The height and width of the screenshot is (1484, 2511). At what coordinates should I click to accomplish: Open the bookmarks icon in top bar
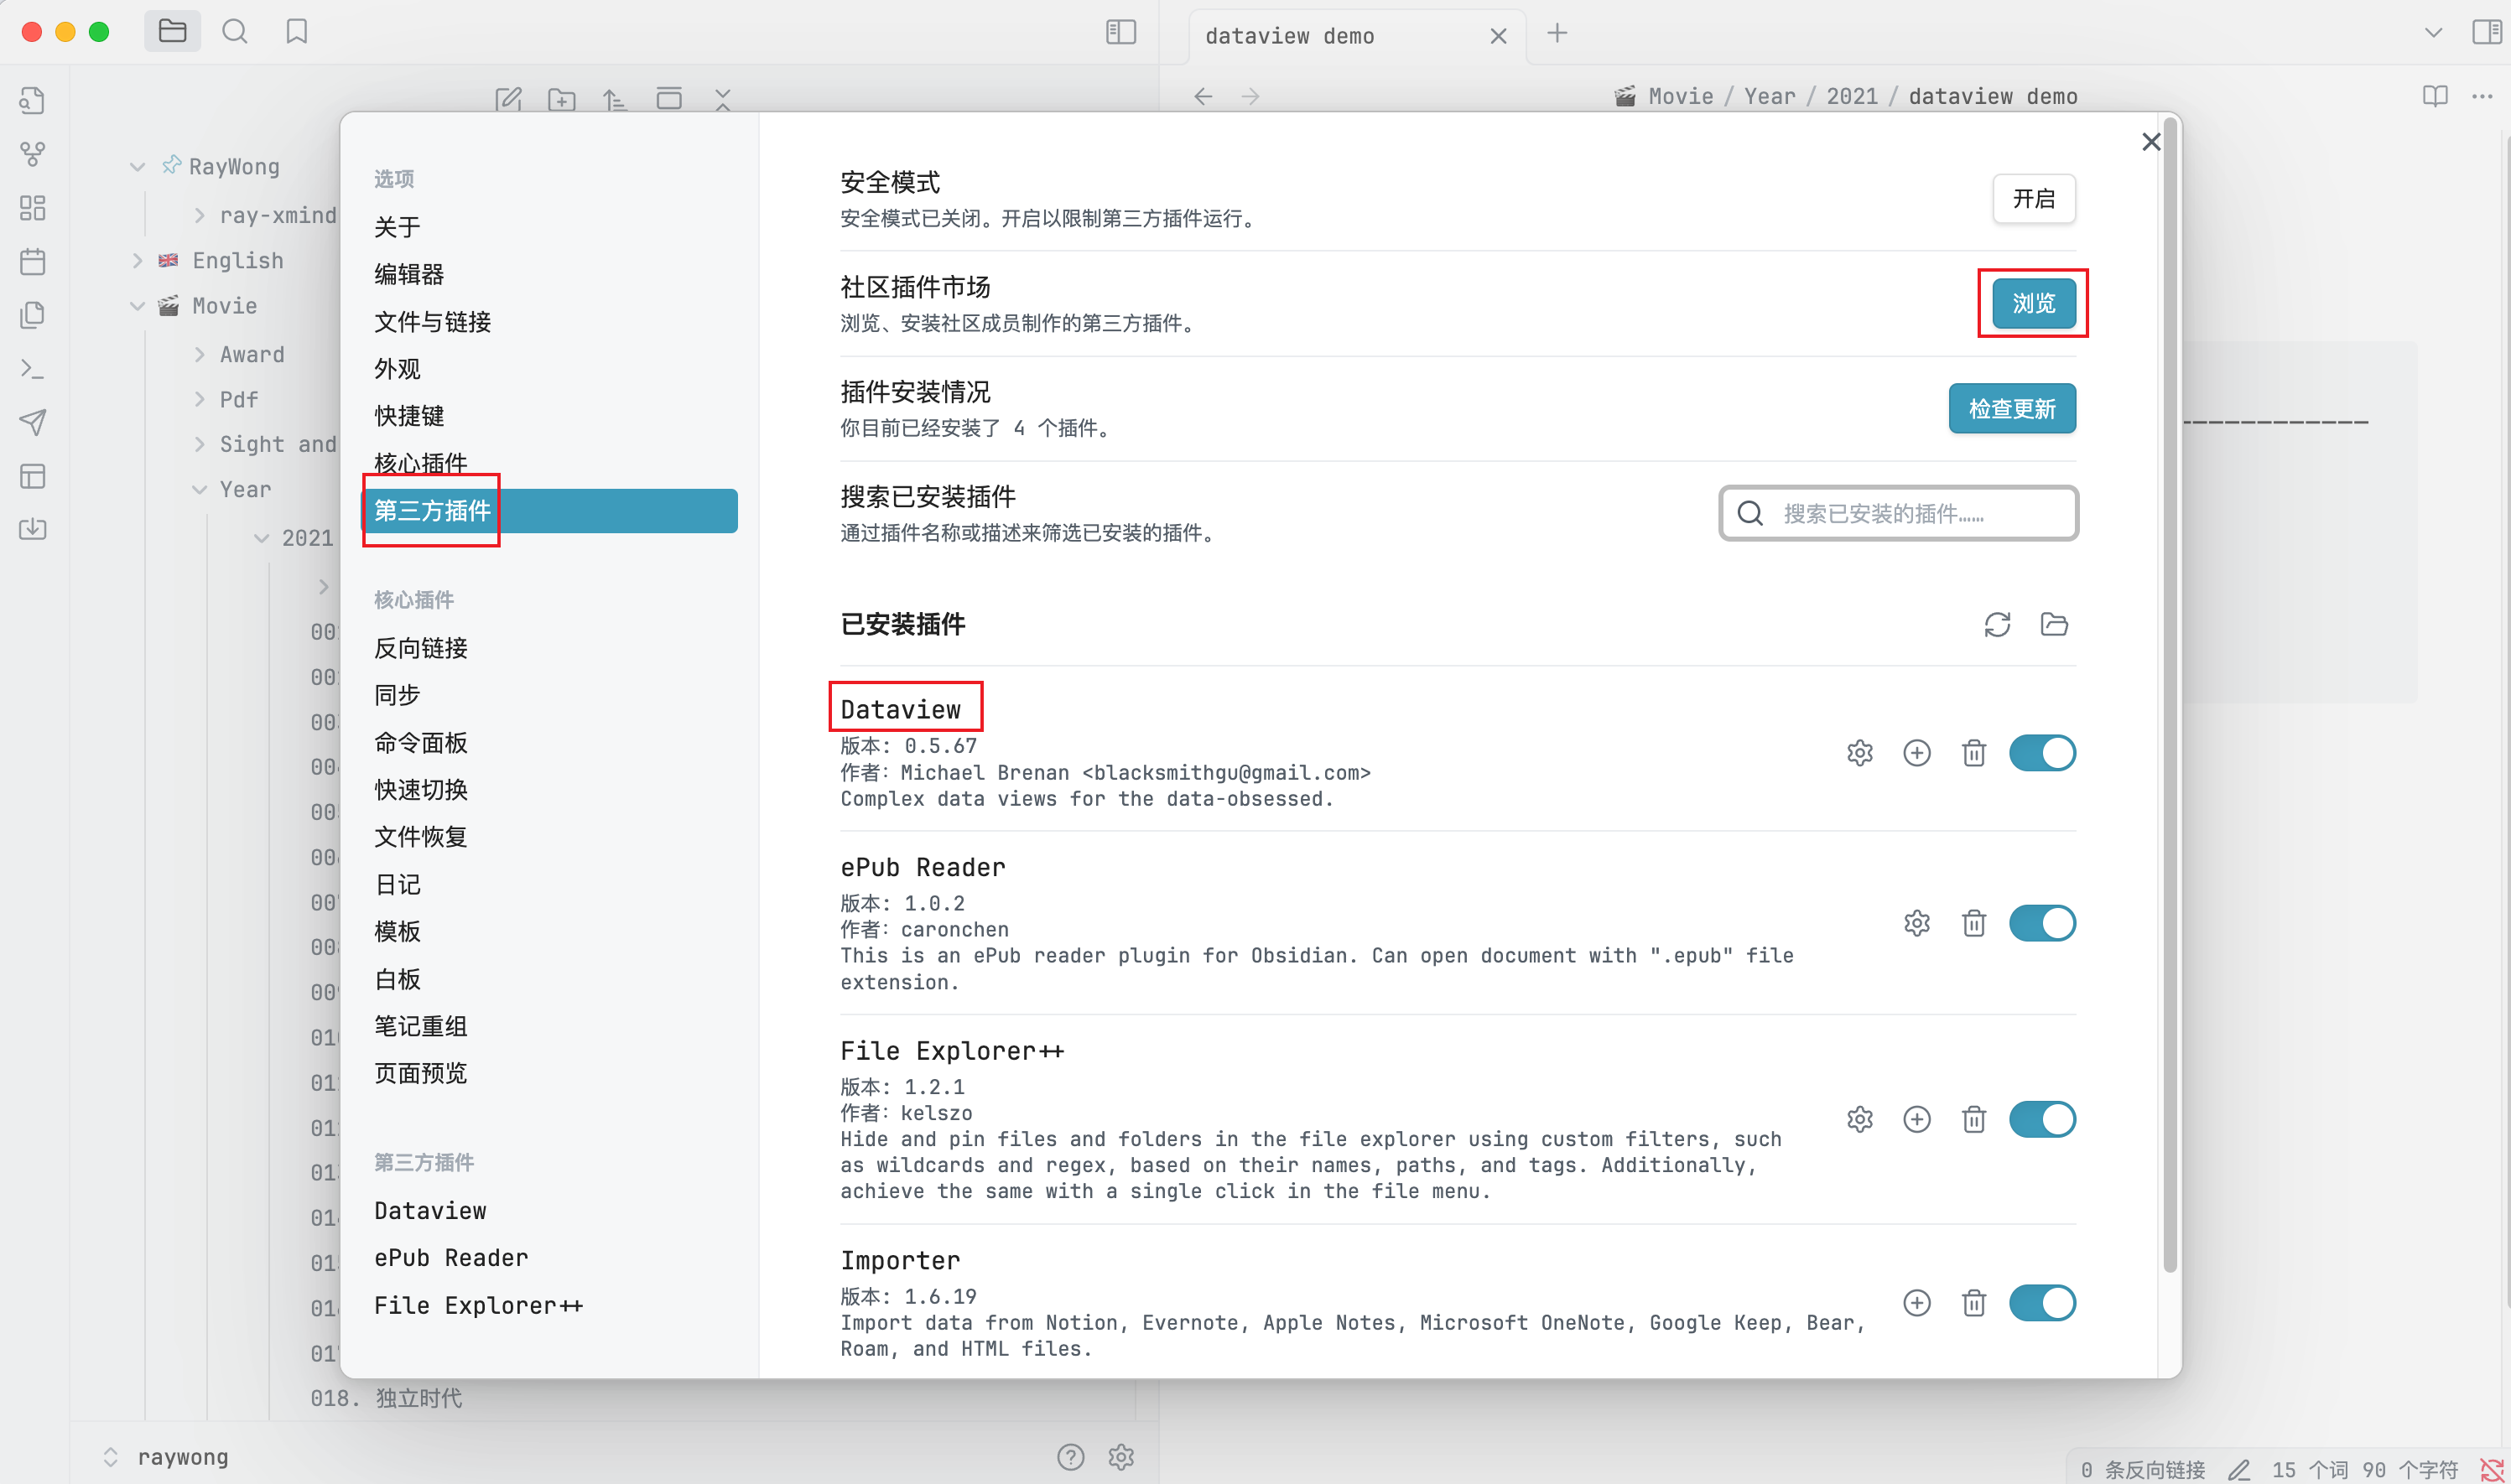[x=297, y=31]
